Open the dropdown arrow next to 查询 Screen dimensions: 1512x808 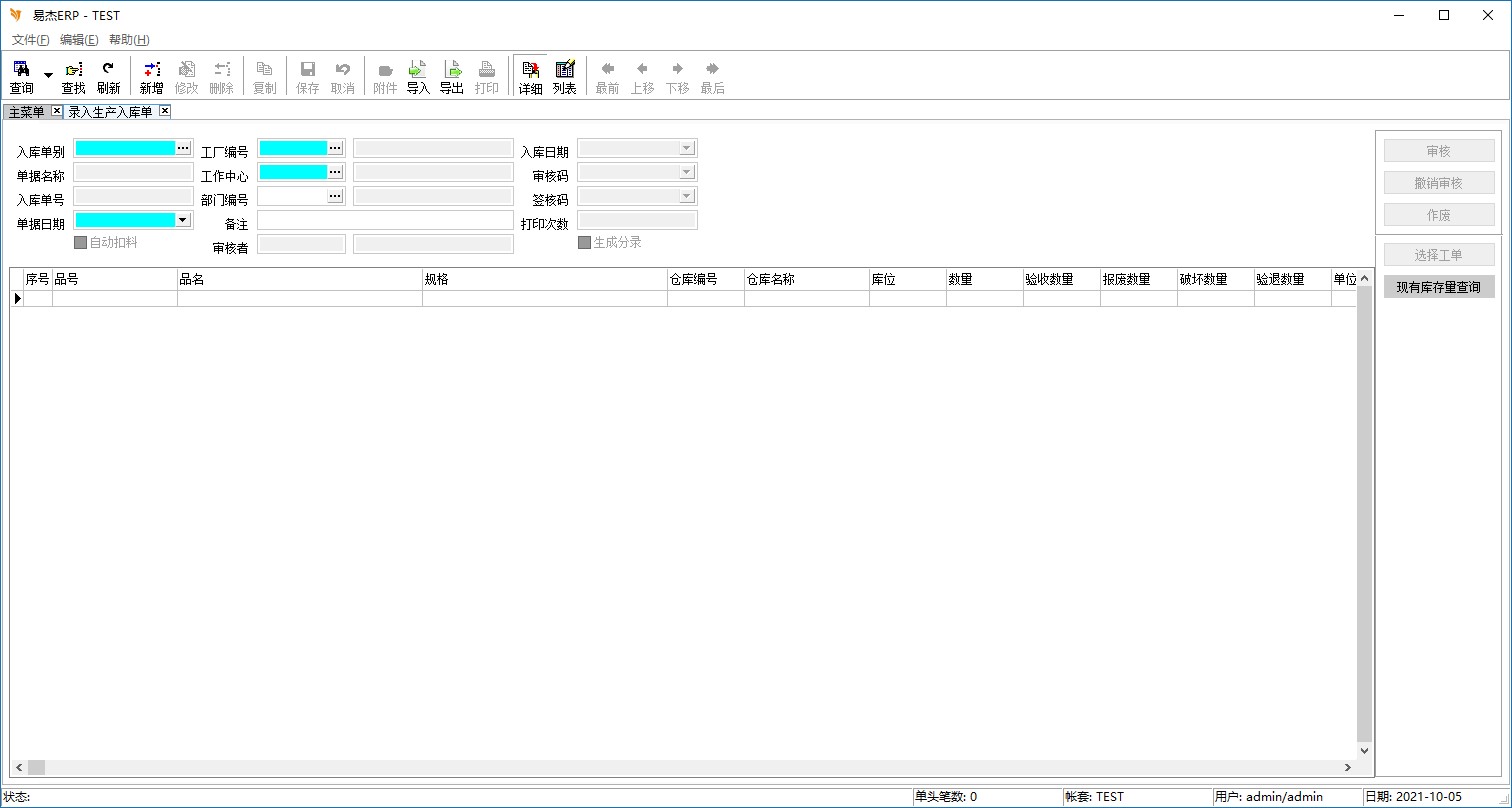(48, 76)
